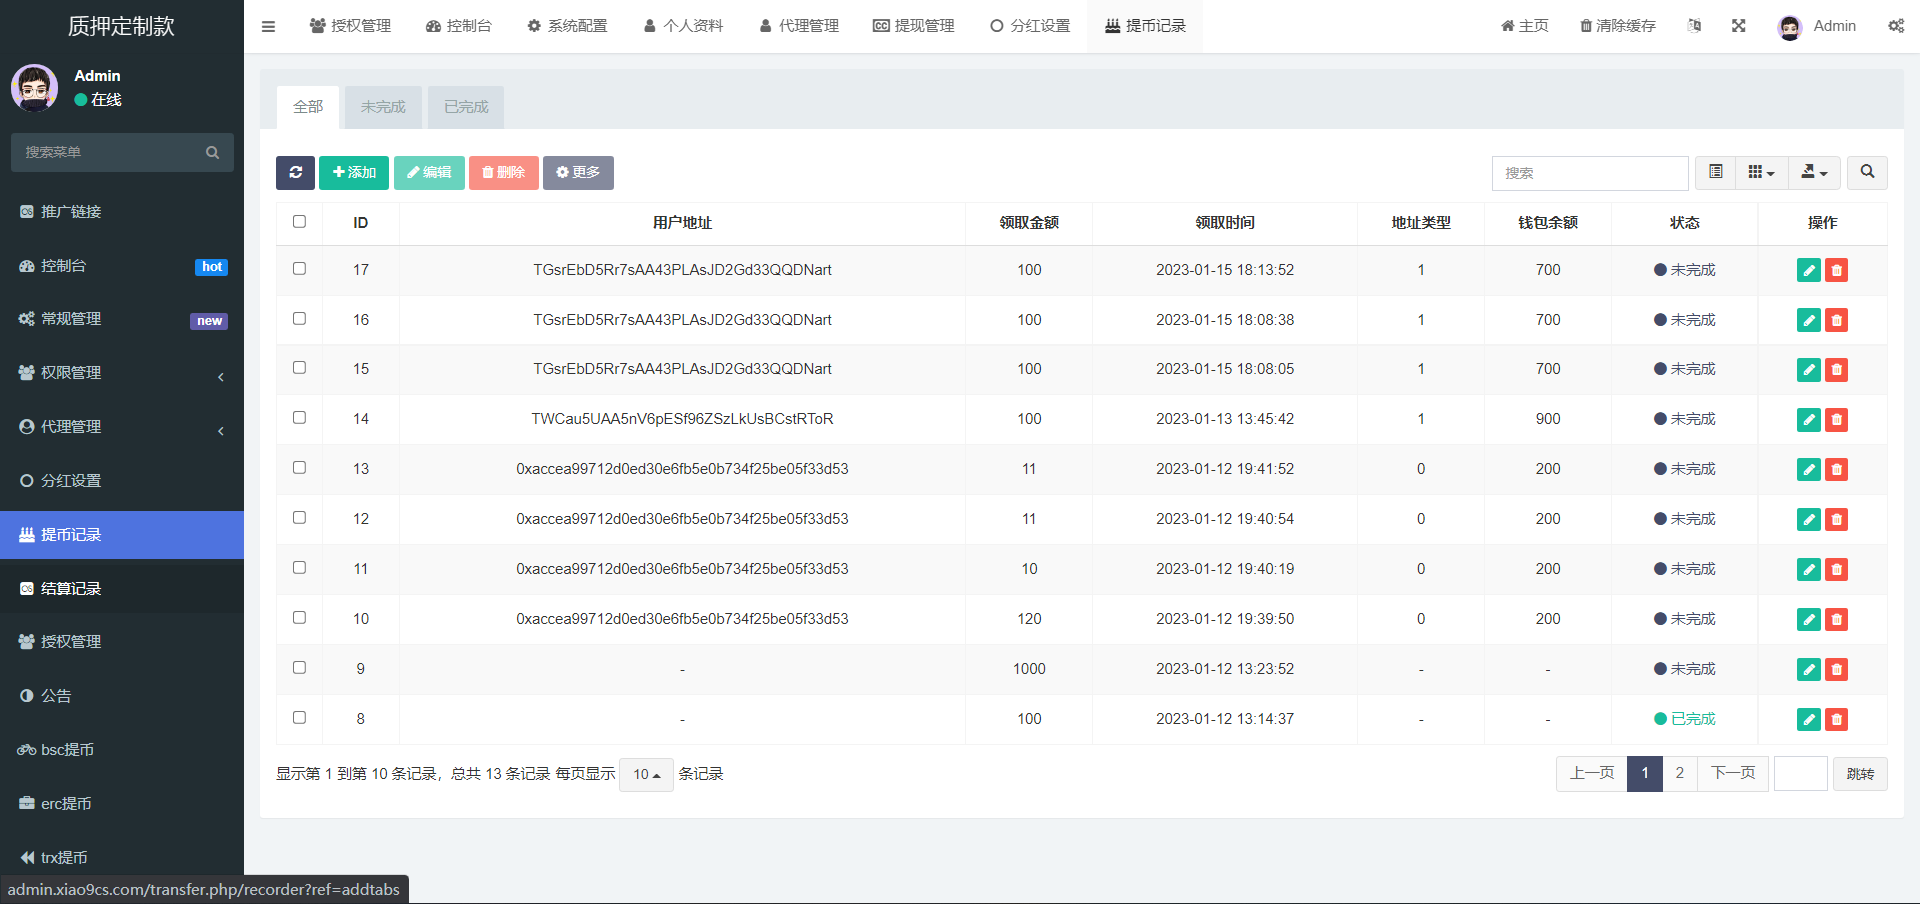
Task: Check the checkbox for record ID 8
Action: [x=299, y=718]
